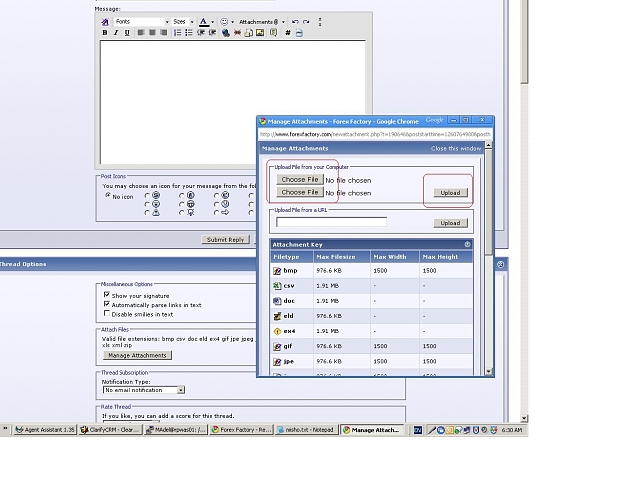Click the Upload File from a URL field

[x=331, y=222]
